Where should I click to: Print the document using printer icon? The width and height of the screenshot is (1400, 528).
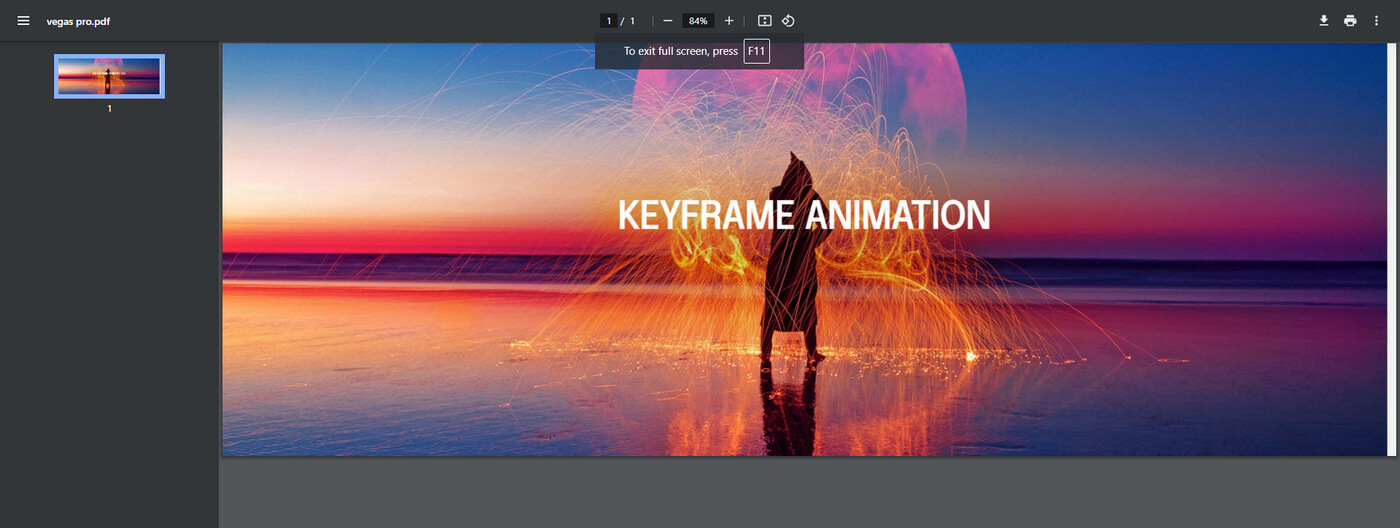click(1350, 21)
